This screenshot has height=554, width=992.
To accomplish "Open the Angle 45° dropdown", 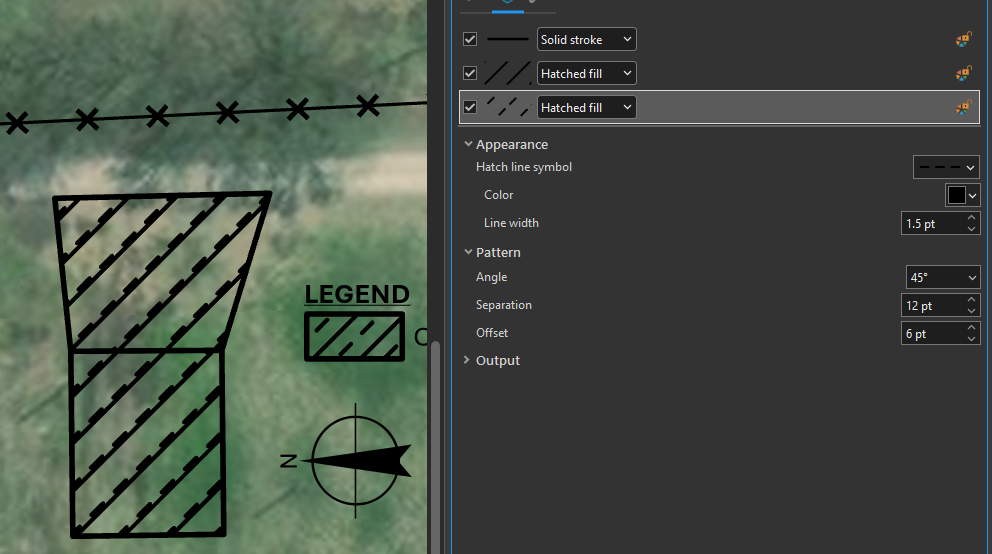I will [943, 278].
